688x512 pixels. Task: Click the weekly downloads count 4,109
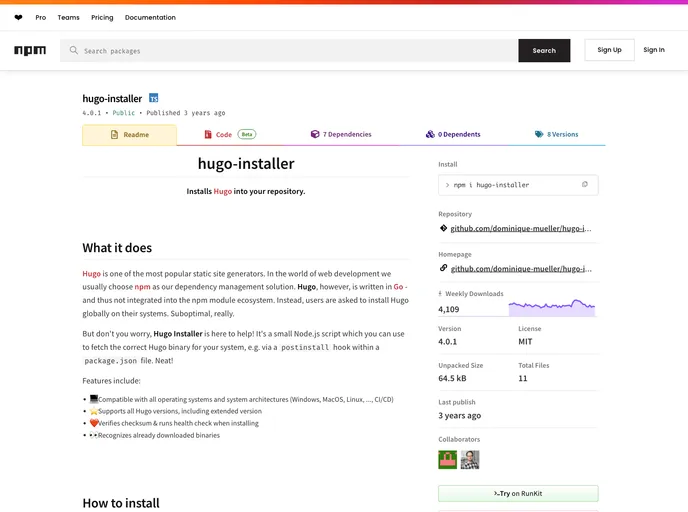448,309
